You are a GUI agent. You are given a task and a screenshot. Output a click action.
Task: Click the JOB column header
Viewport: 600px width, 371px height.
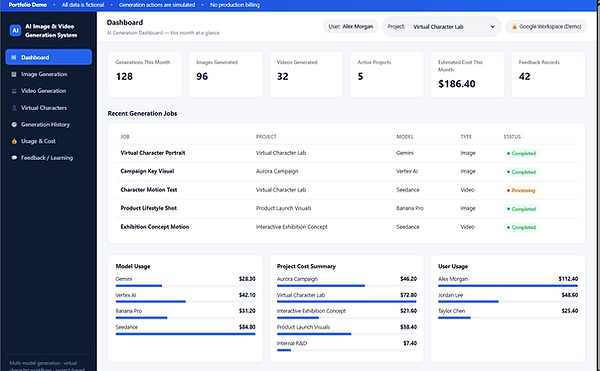pos(125,137)
